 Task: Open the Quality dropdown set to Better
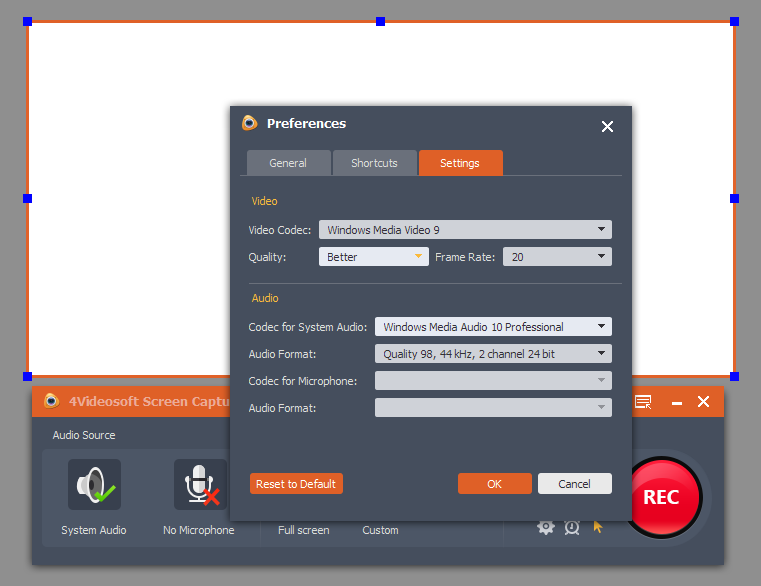coord(374,257)
